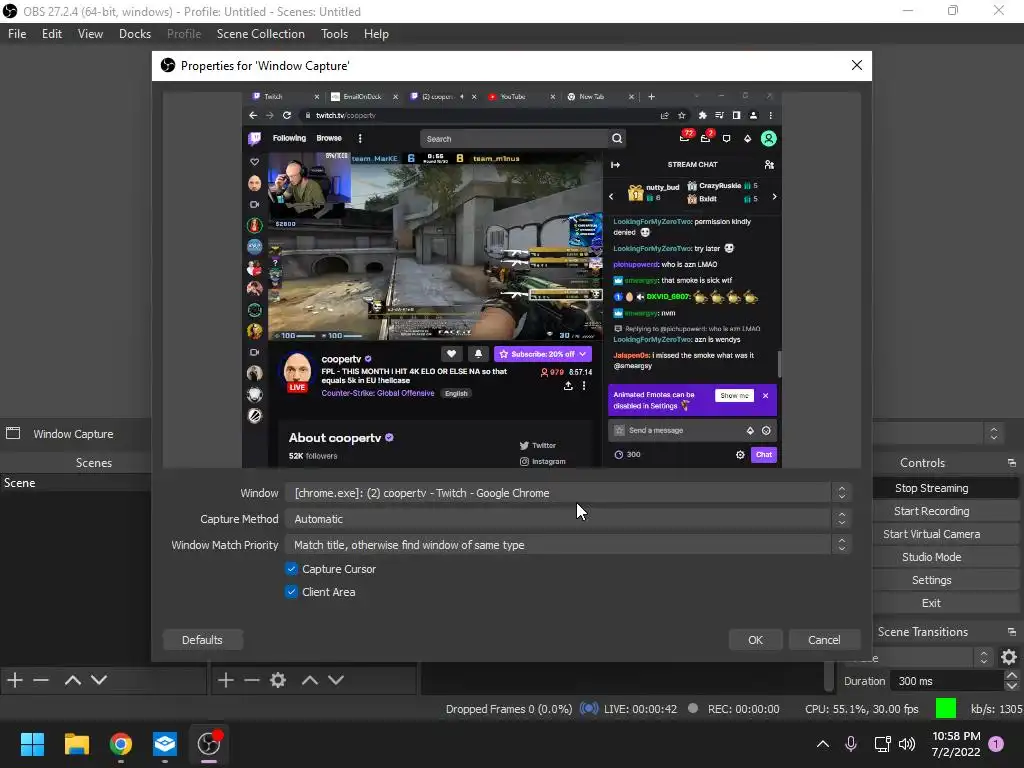Uncheck the Capture Cursor checkbox
This screenshot has height=768, width=1024.
coord(291,569)
